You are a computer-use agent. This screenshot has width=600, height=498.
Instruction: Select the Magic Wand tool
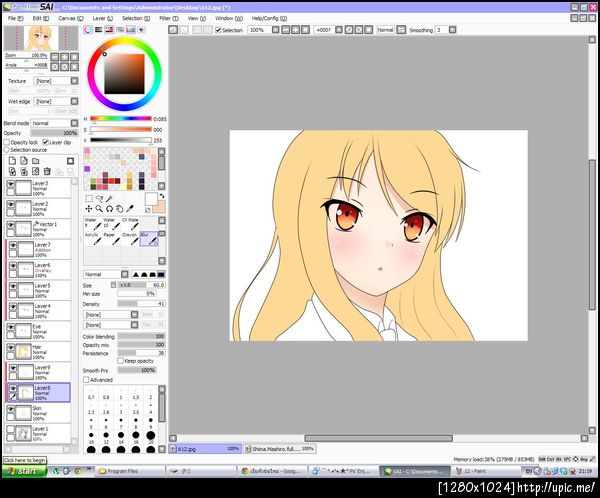(x=109, y=198)
